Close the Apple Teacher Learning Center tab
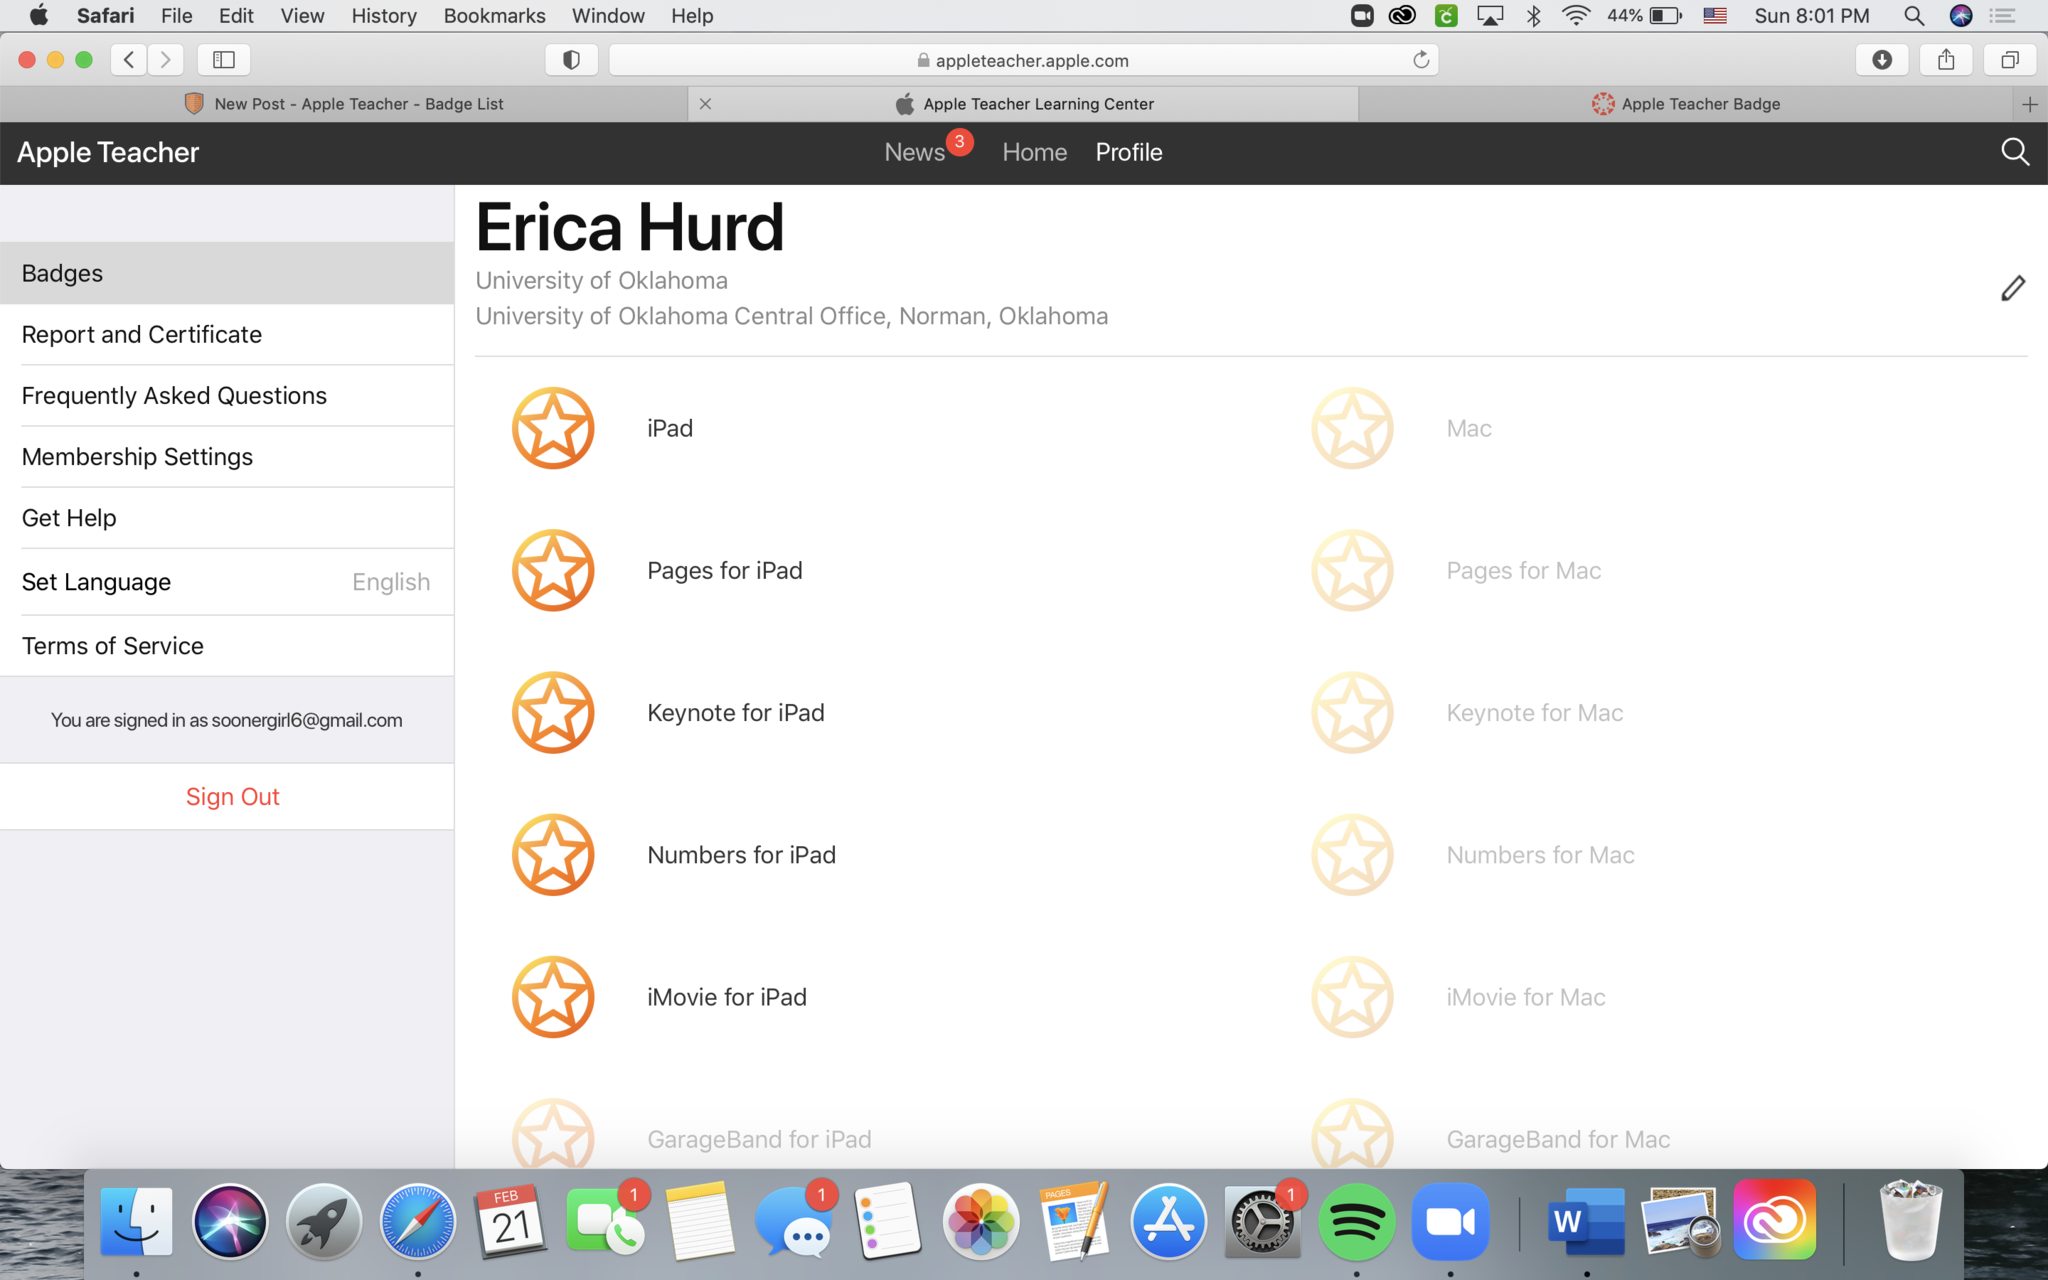Image resolution: width=2048 pixels, height=1280 pixels. click(705, 104)
